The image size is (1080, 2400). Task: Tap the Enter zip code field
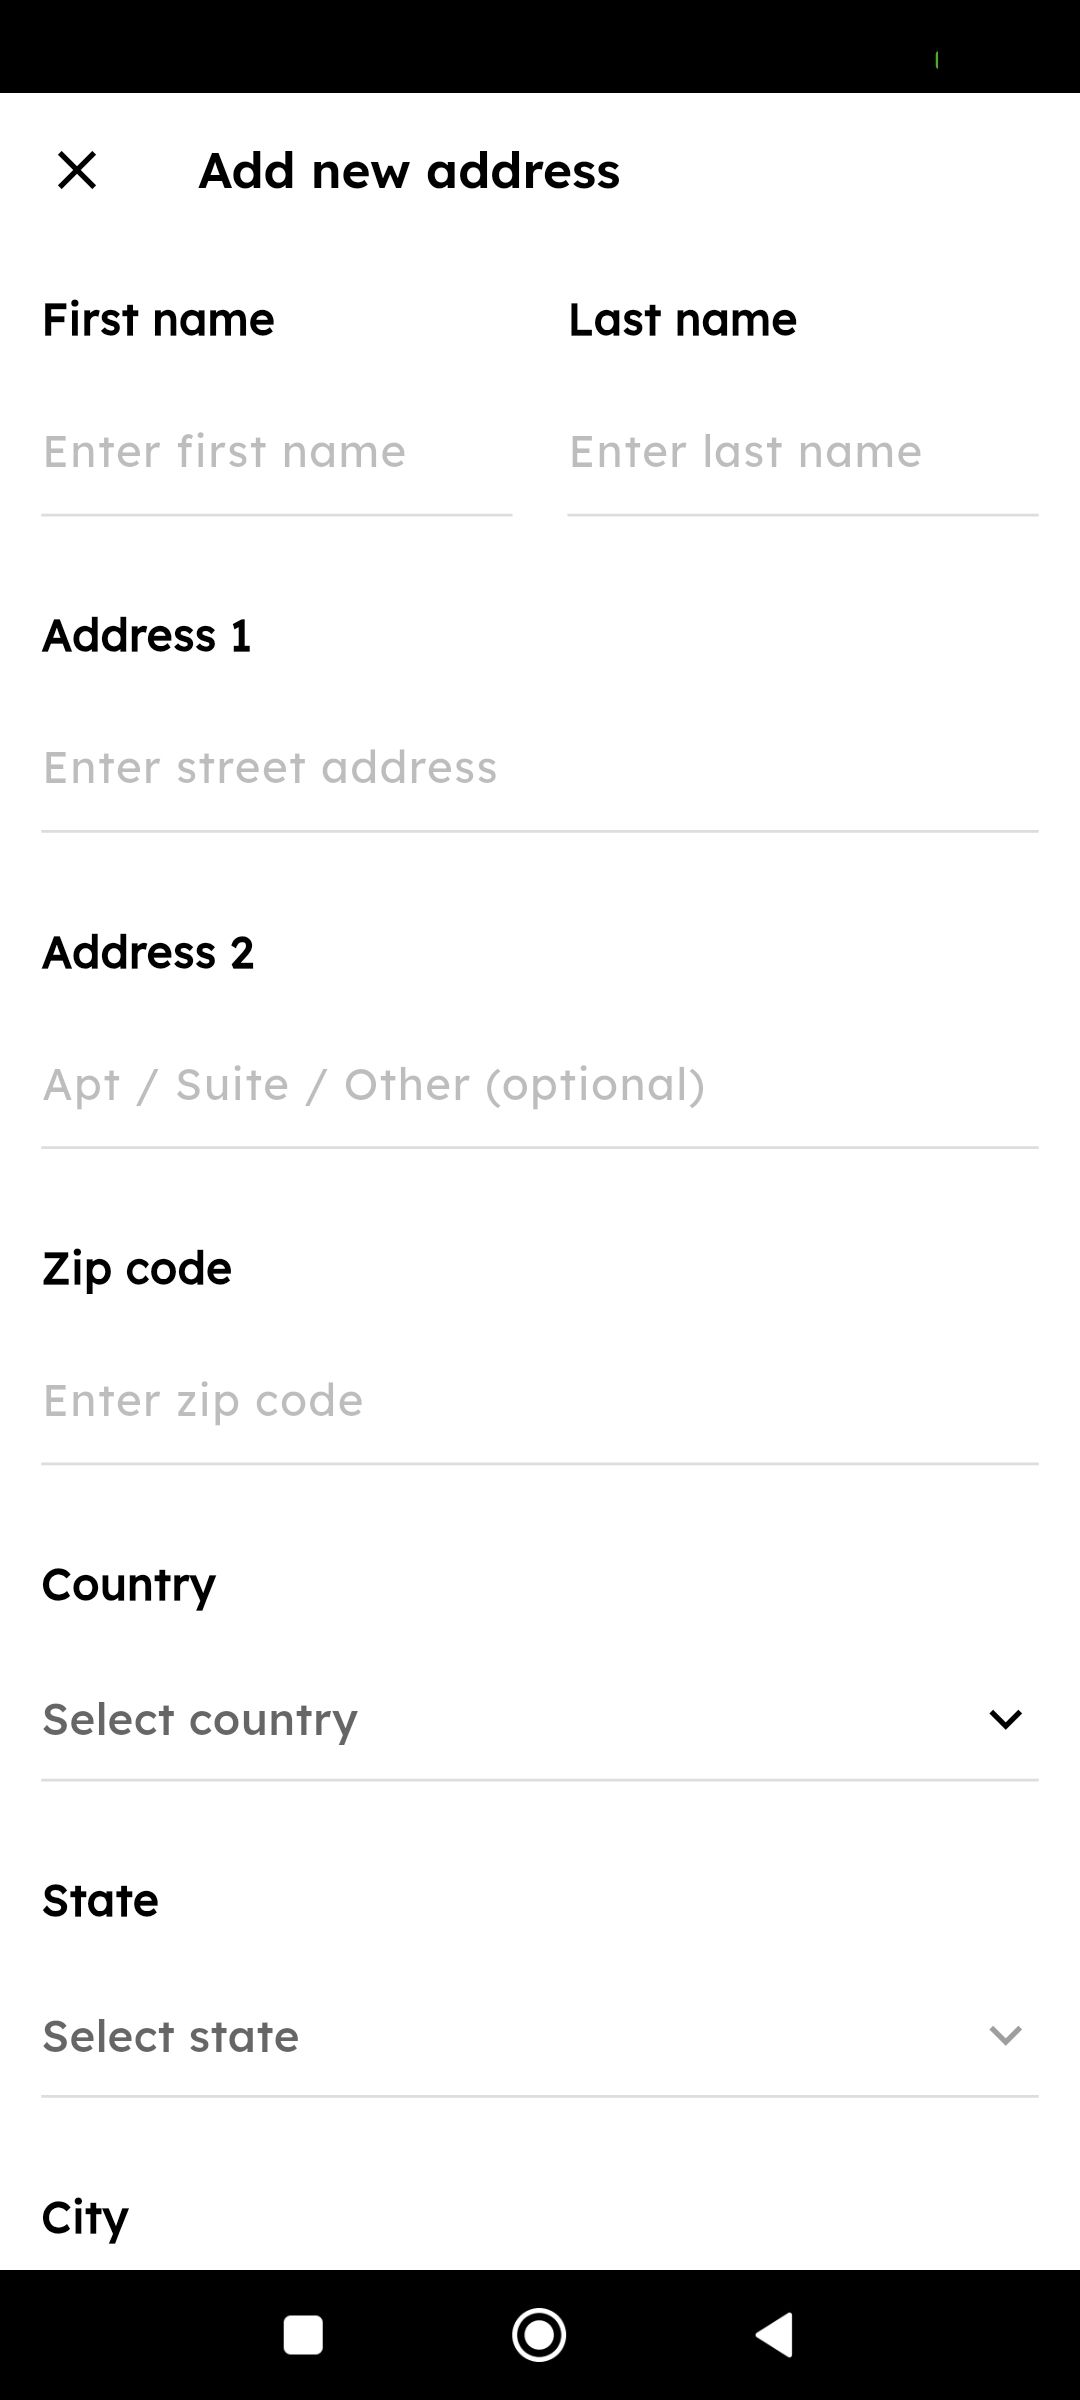[x=539, y=1401]
